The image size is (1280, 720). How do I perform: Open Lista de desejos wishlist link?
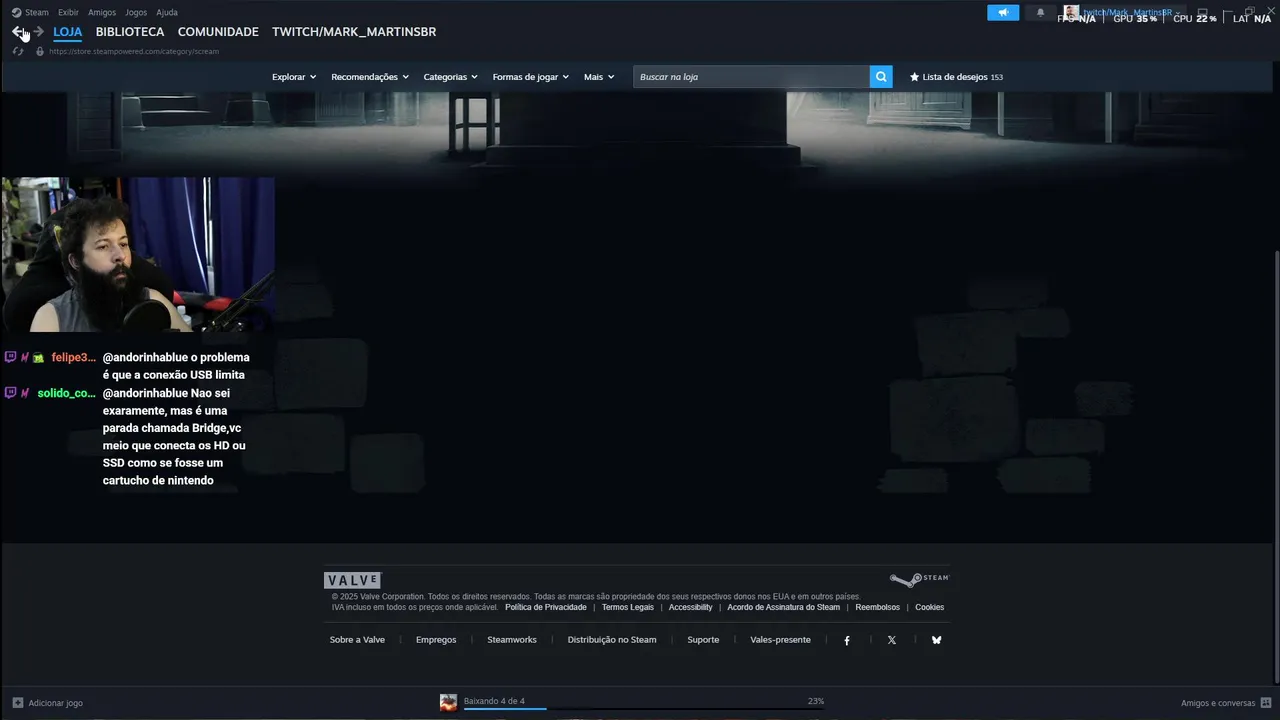click(956, 77)
